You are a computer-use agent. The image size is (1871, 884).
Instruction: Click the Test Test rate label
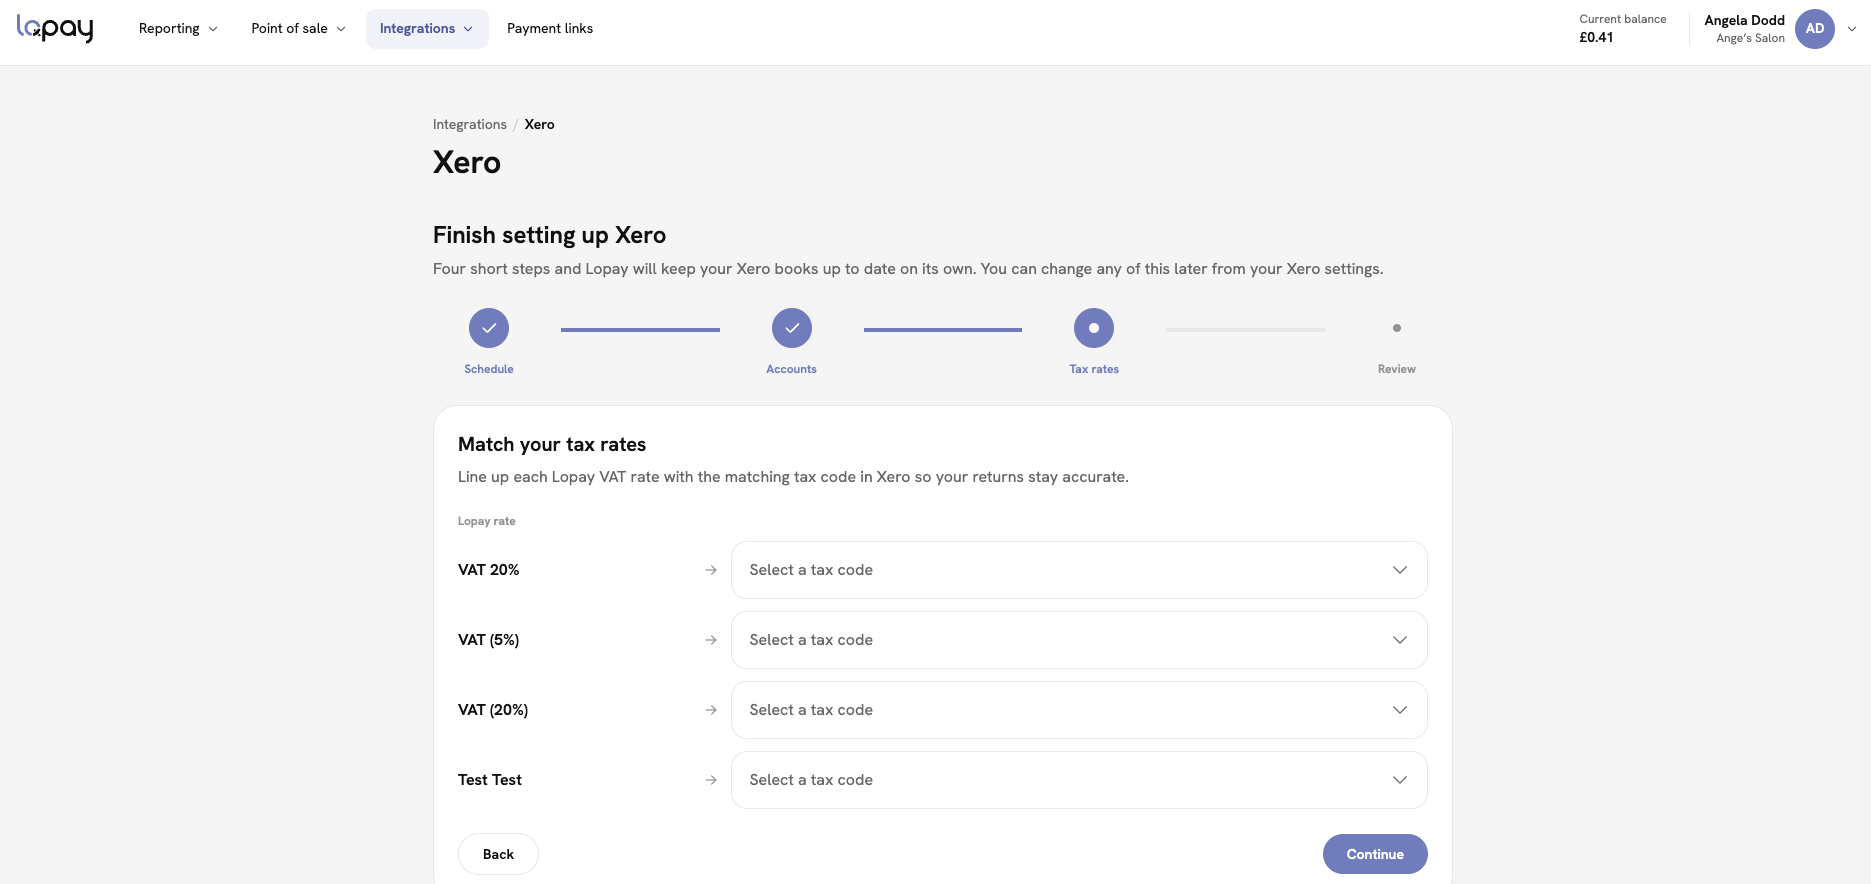[490, 780]
